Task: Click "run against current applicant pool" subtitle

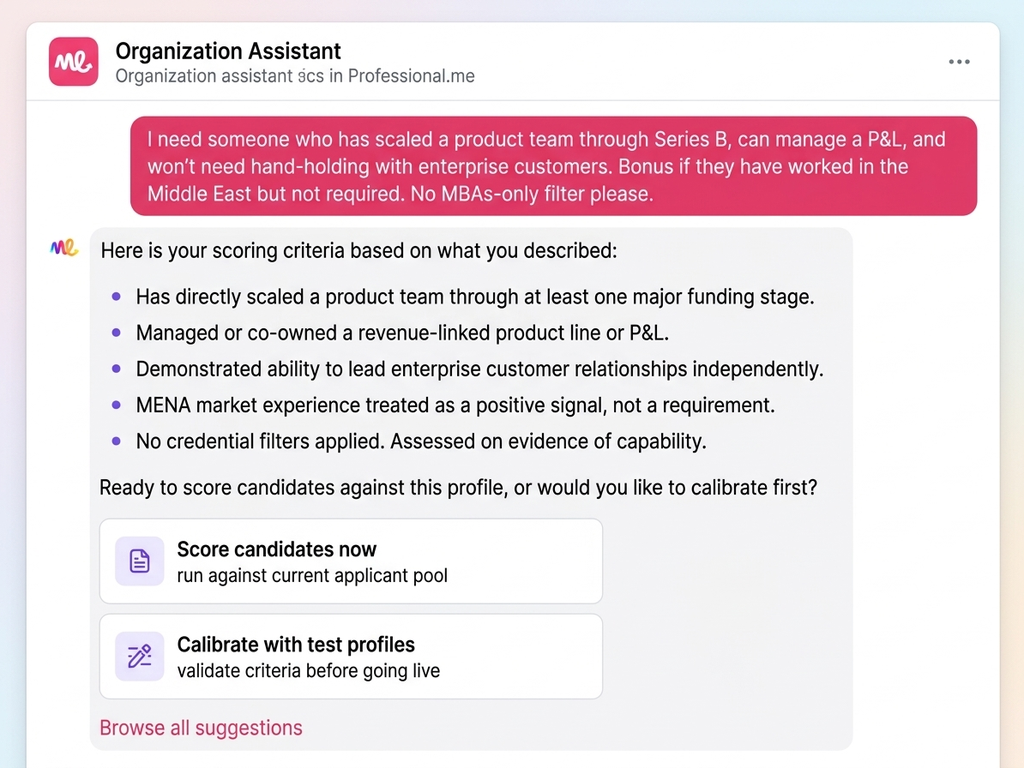Action: point(312,576)
